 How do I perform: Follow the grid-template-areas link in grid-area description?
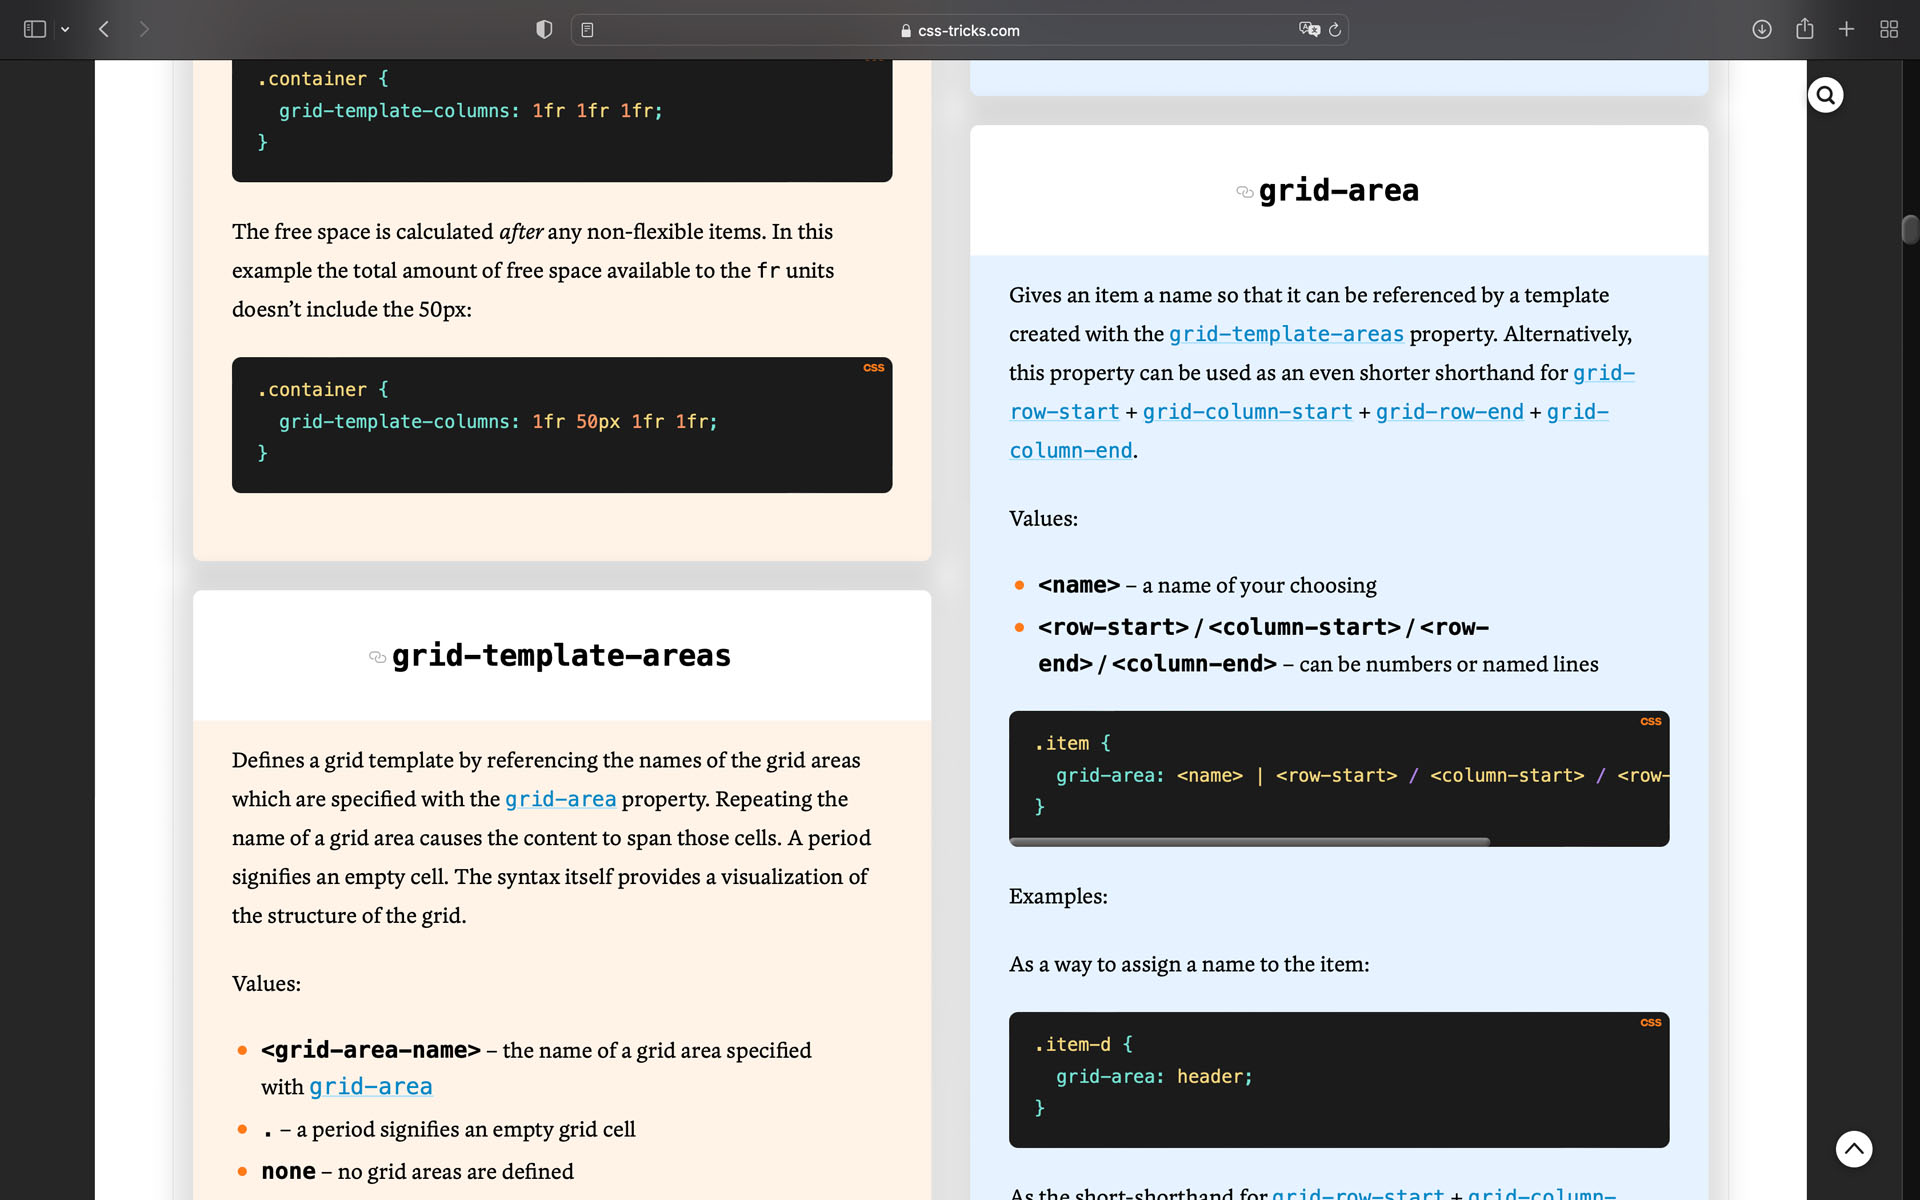pyautogui.click(x=1286, y=334)
